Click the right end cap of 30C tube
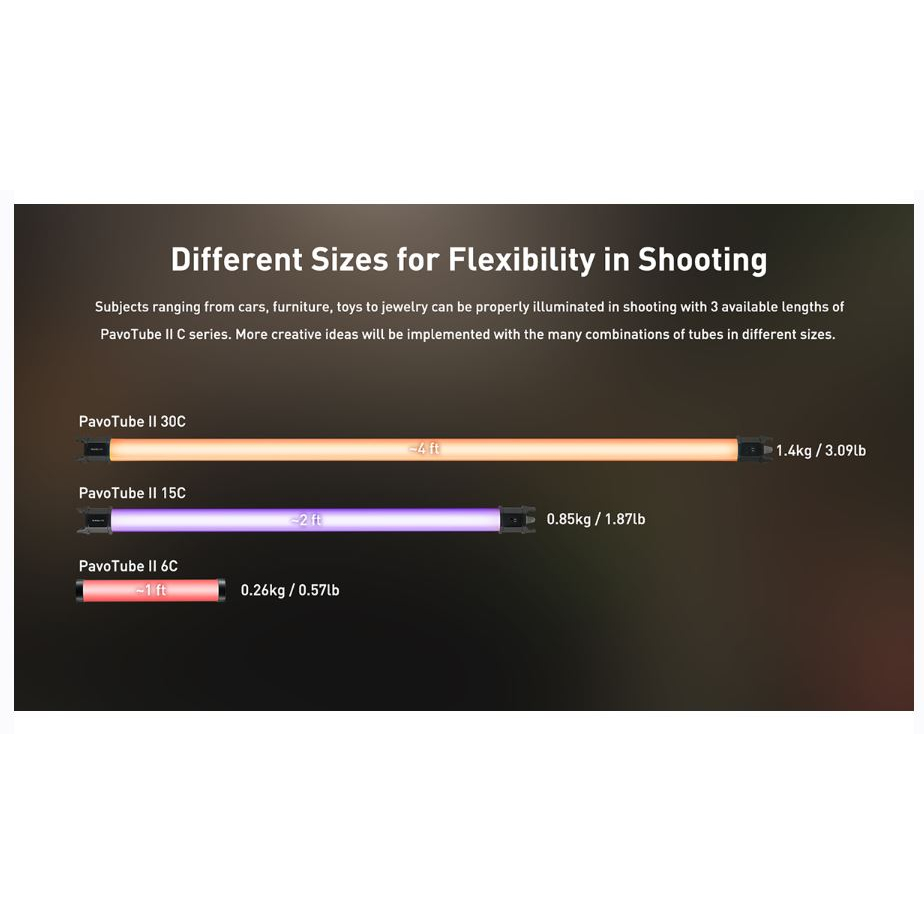This screenshot has width=924, height=924. point(755,450)
